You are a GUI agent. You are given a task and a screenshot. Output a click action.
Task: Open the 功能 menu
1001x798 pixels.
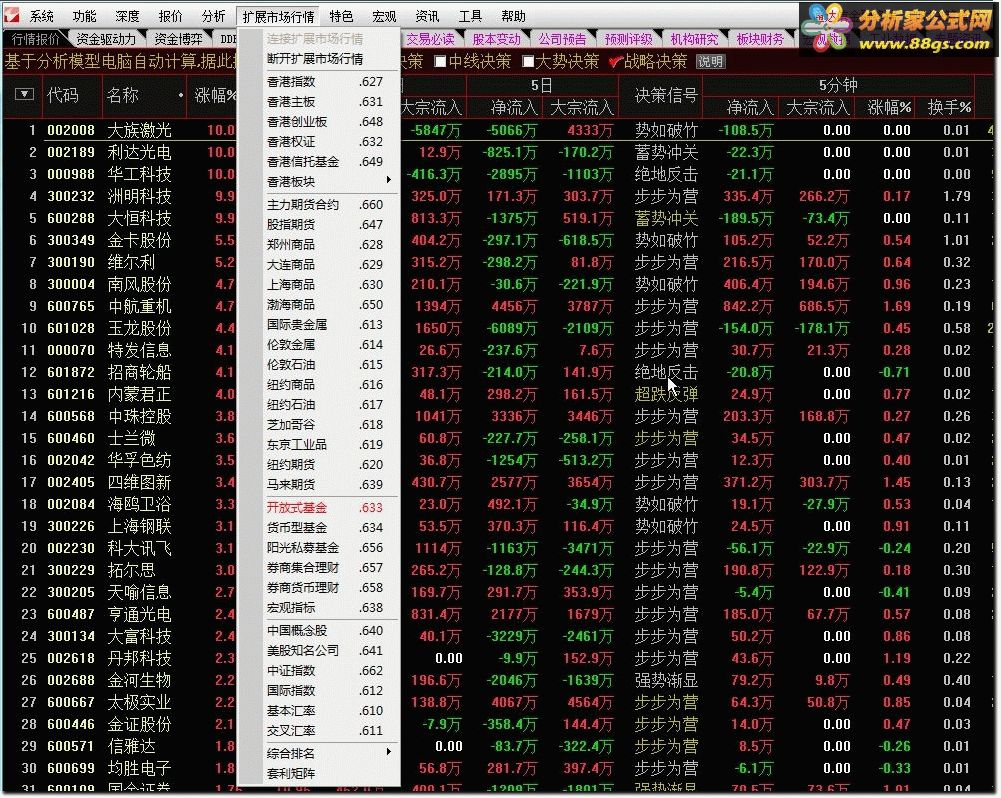(84, 16)
